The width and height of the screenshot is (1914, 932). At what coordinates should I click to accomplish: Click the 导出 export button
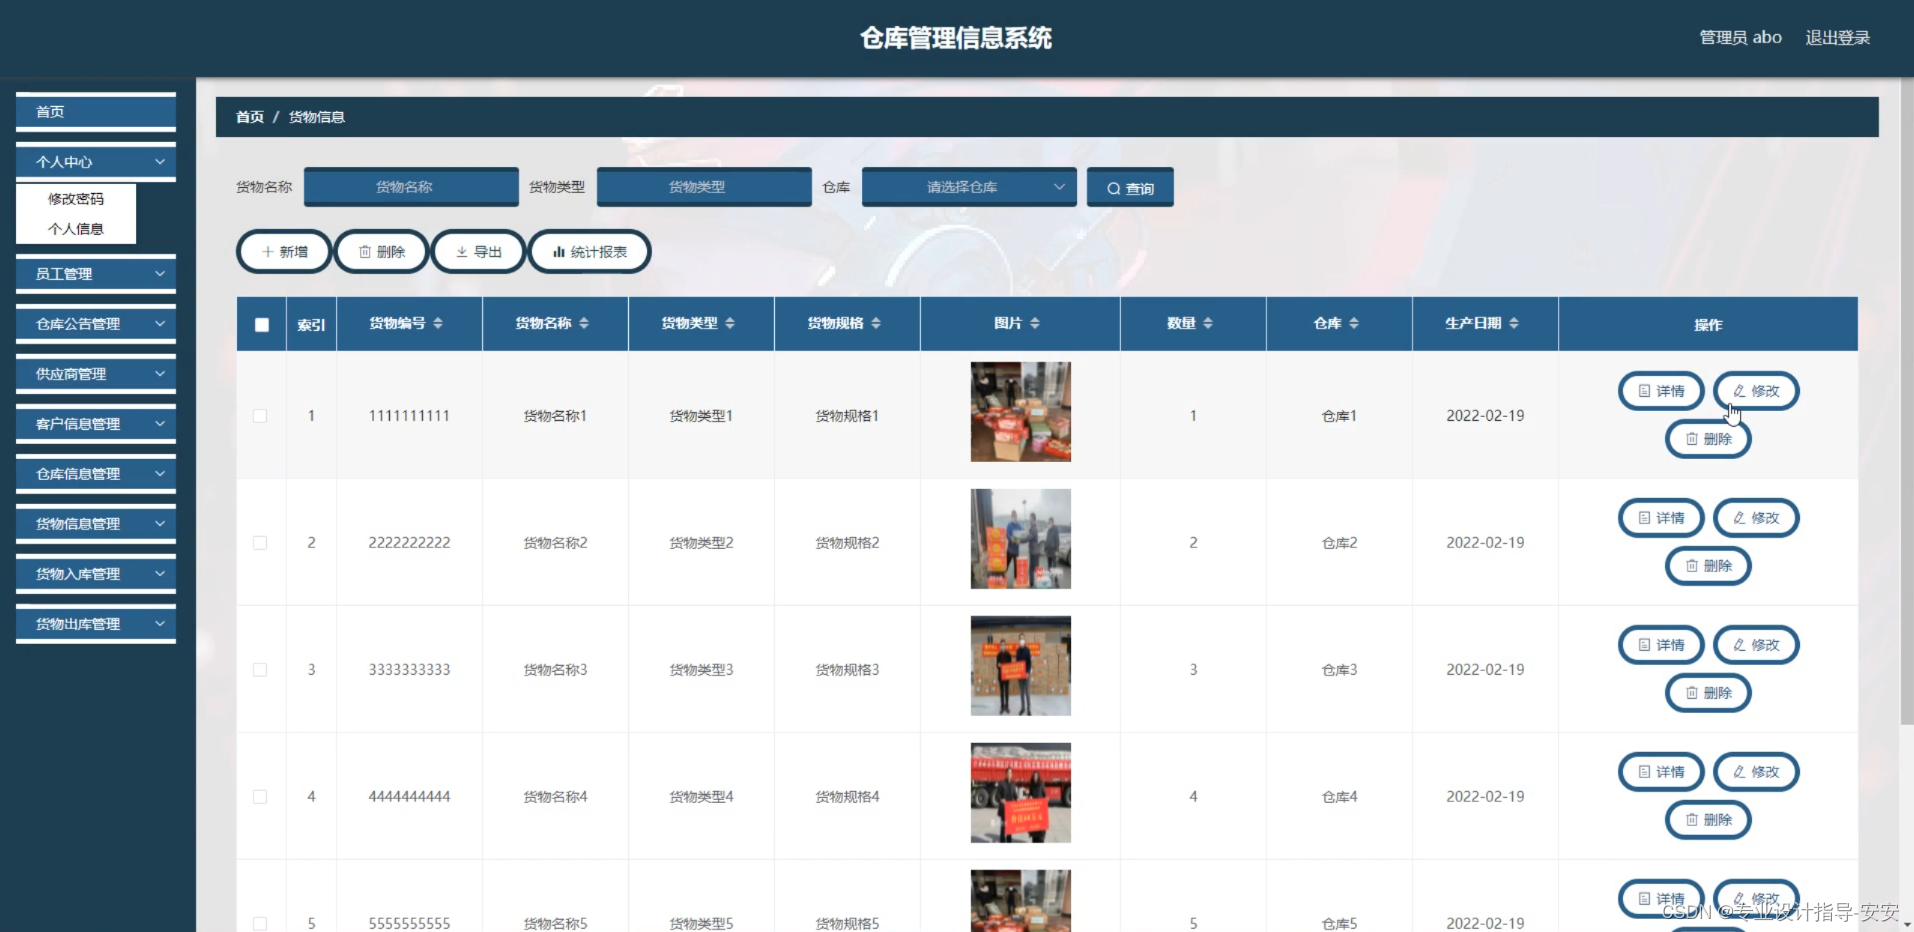[x=478, y=252]
